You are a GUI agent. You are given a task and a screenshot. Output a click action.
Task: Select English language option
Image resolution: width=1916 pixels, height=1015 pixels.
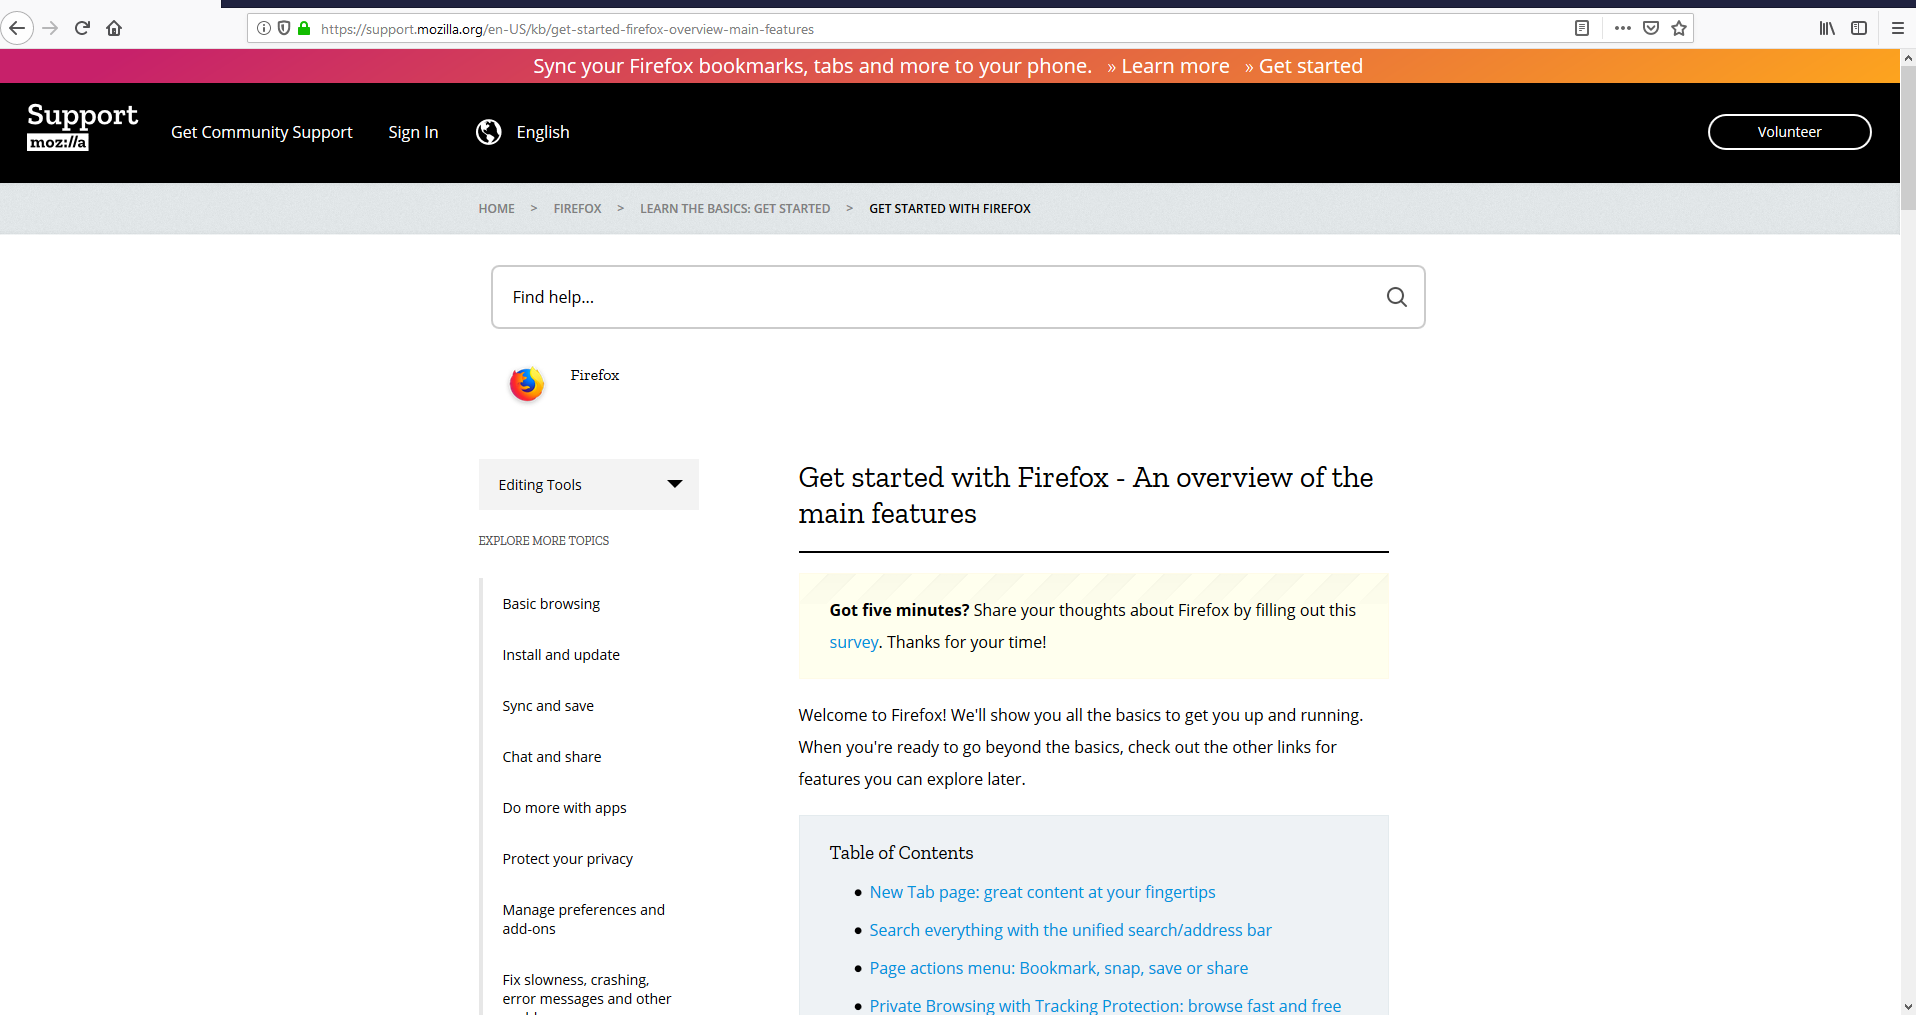coord(543,132)
